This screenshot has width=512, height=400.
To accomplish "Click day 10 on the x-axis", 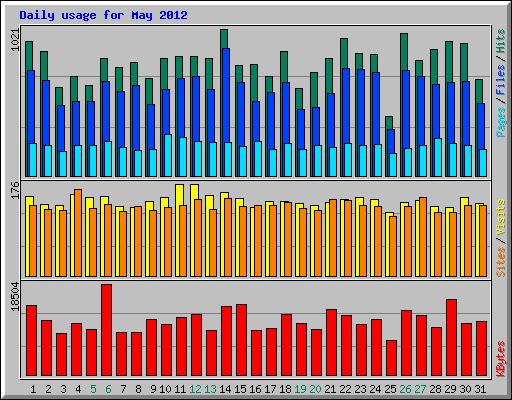I will (x=165, y=389).
